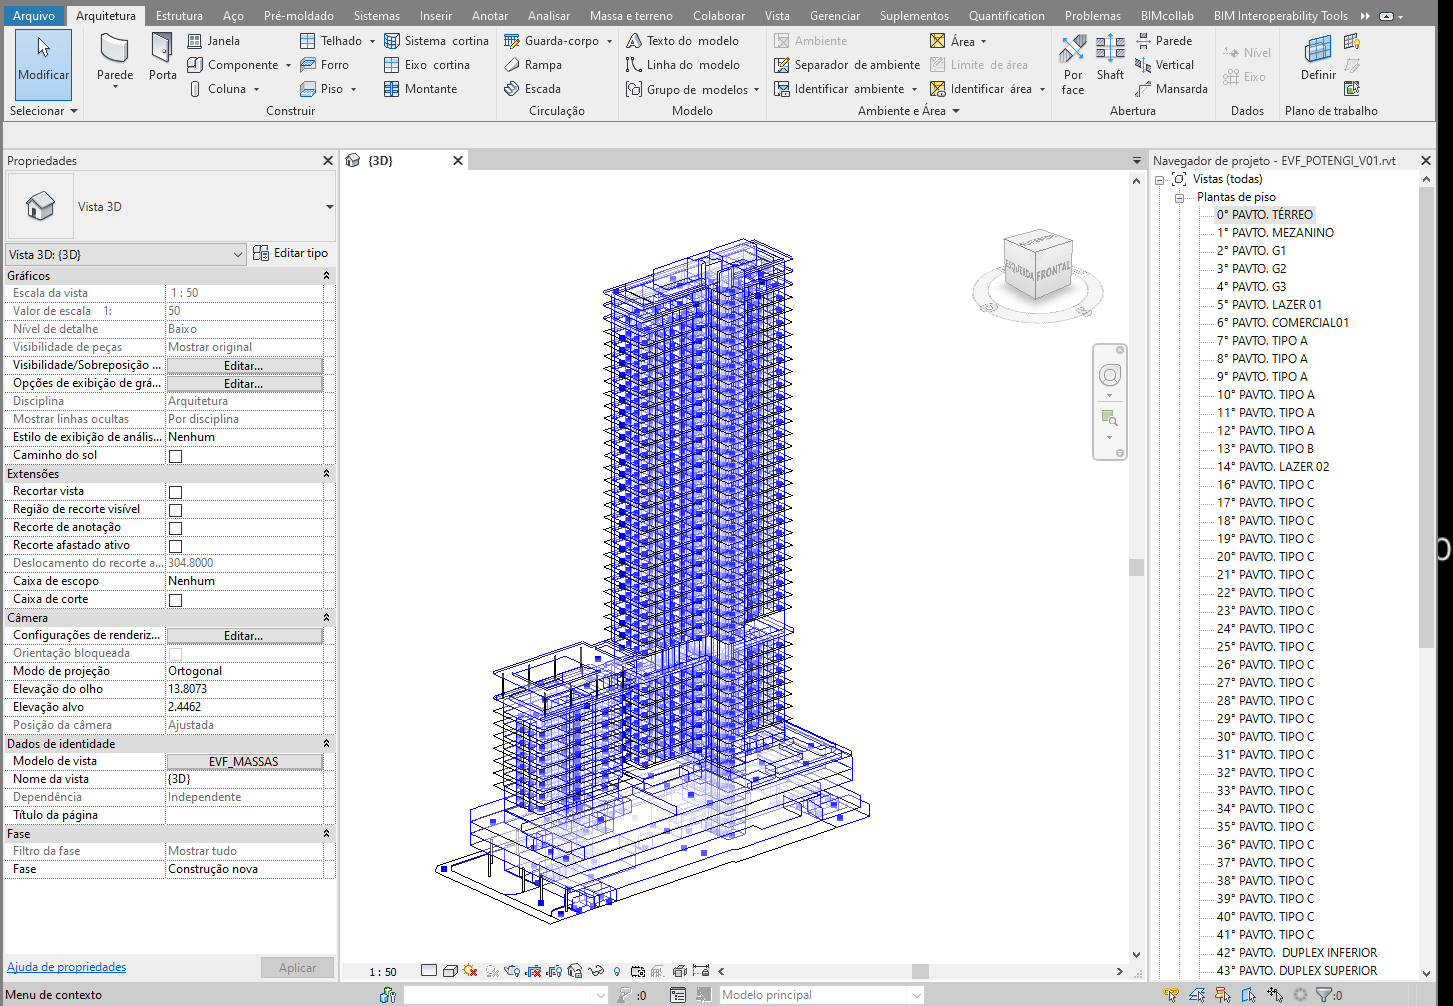Screen dimensions: 1453x1006
Task: Open the navigation wheel control
Action: tap(1109, 375)
